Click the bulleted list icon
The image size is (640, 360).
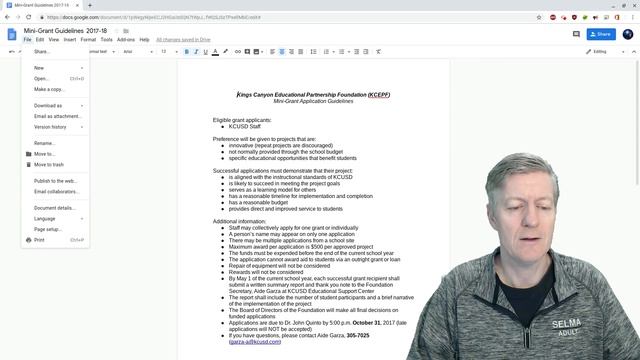tap(342, 52)
